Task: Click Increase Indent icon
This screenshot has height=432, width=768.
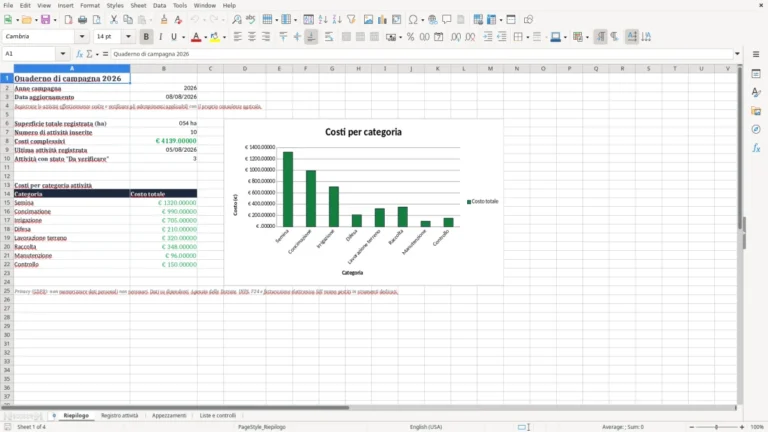Action: click(488, 37)
